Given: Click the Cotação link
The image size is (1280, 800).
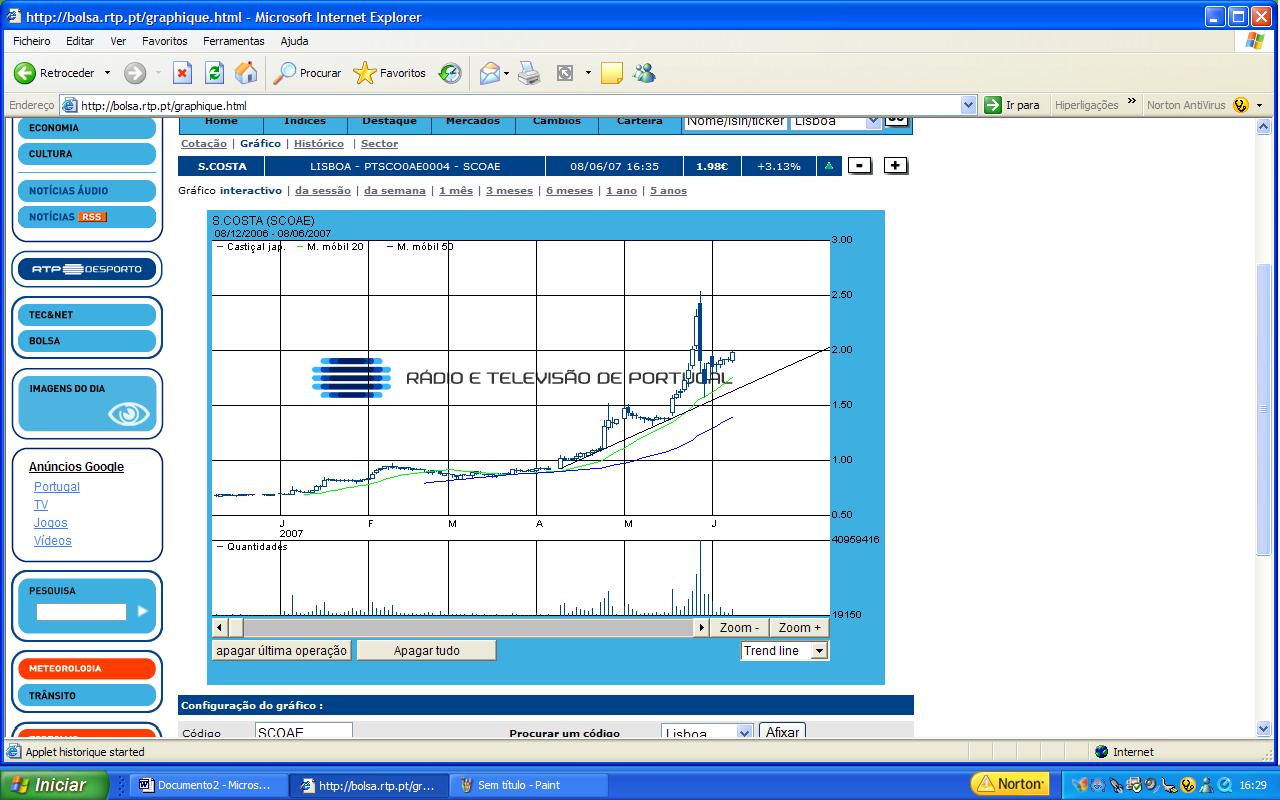Looking at the screenshot, I should click(204, 144).
